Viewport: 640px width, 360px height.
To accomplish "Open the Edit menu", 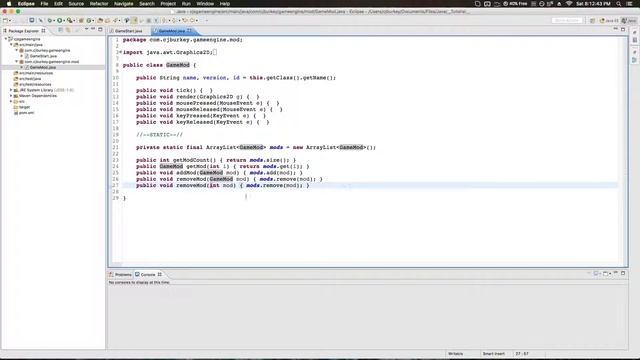I will (x=58, y=4).
